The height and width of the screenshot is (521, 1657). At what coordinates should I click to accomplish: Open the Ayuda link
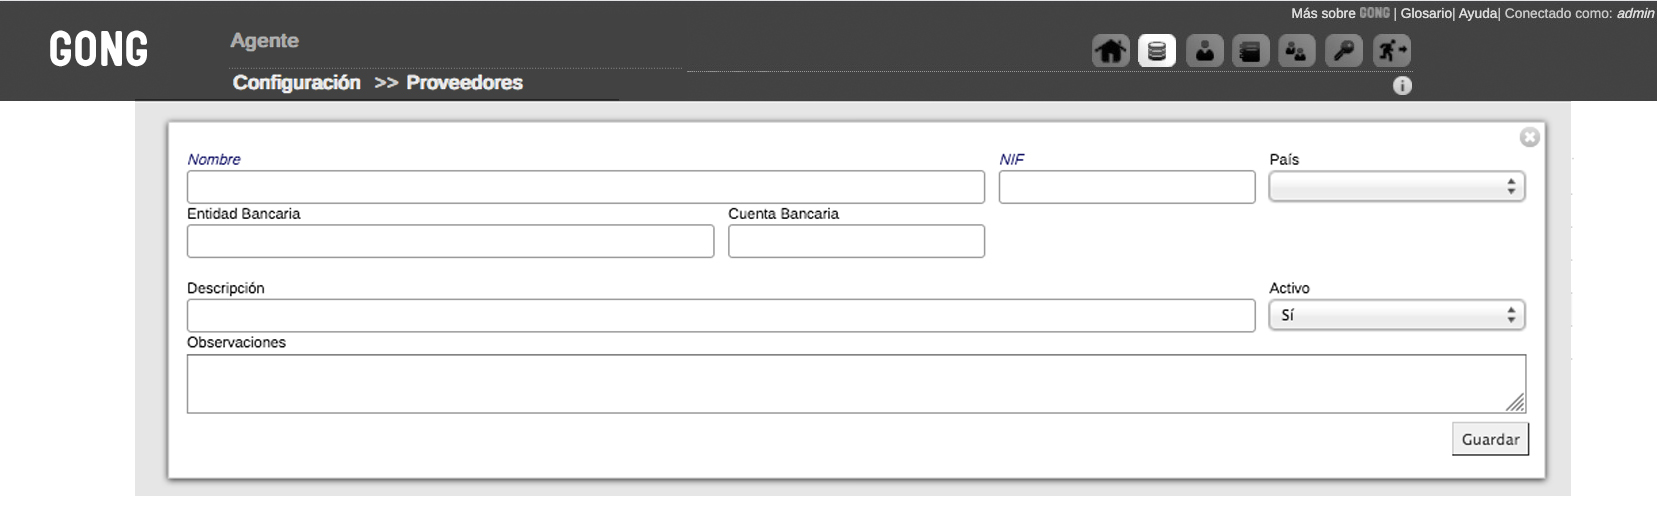point(1478,13)
